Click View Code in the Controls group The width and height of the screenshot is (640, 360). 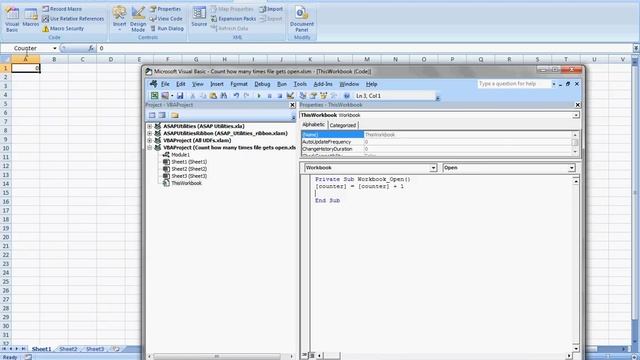pyautogui.click(x=166, y=19)
